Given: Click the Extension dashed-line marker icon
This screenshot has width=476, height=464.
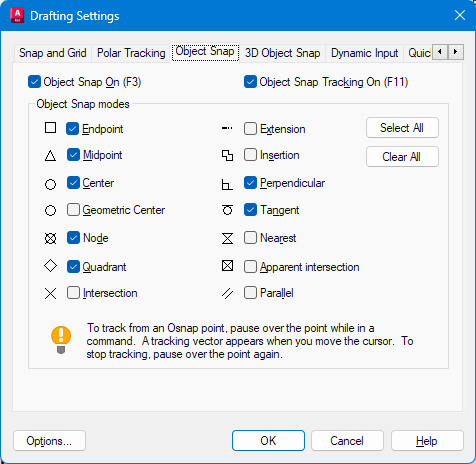Looking at the screenshot, I should 227,128.
